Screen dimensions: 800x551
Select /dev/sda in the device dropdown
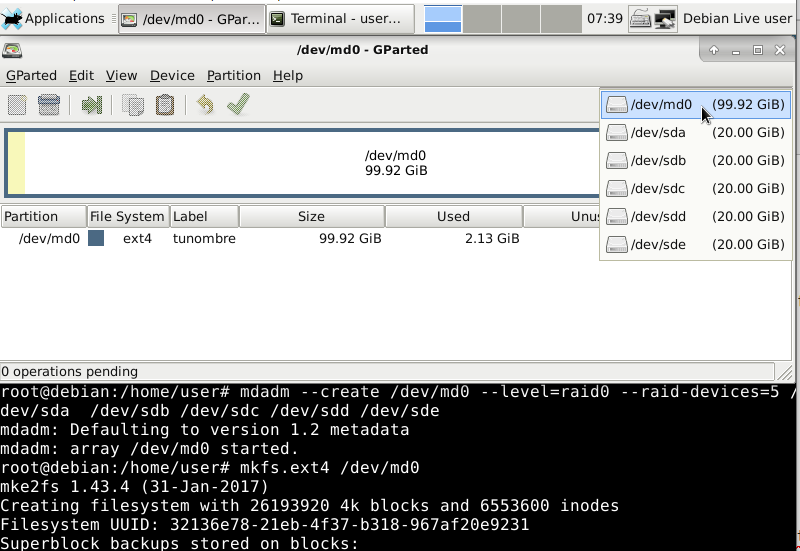pyautogui.click(x=696, y=133)
